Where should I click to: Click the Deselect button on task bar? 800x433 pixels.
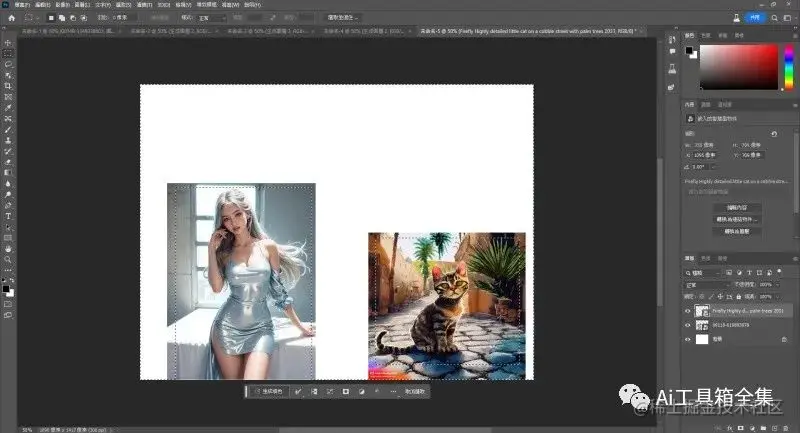(x=414, y=392)
